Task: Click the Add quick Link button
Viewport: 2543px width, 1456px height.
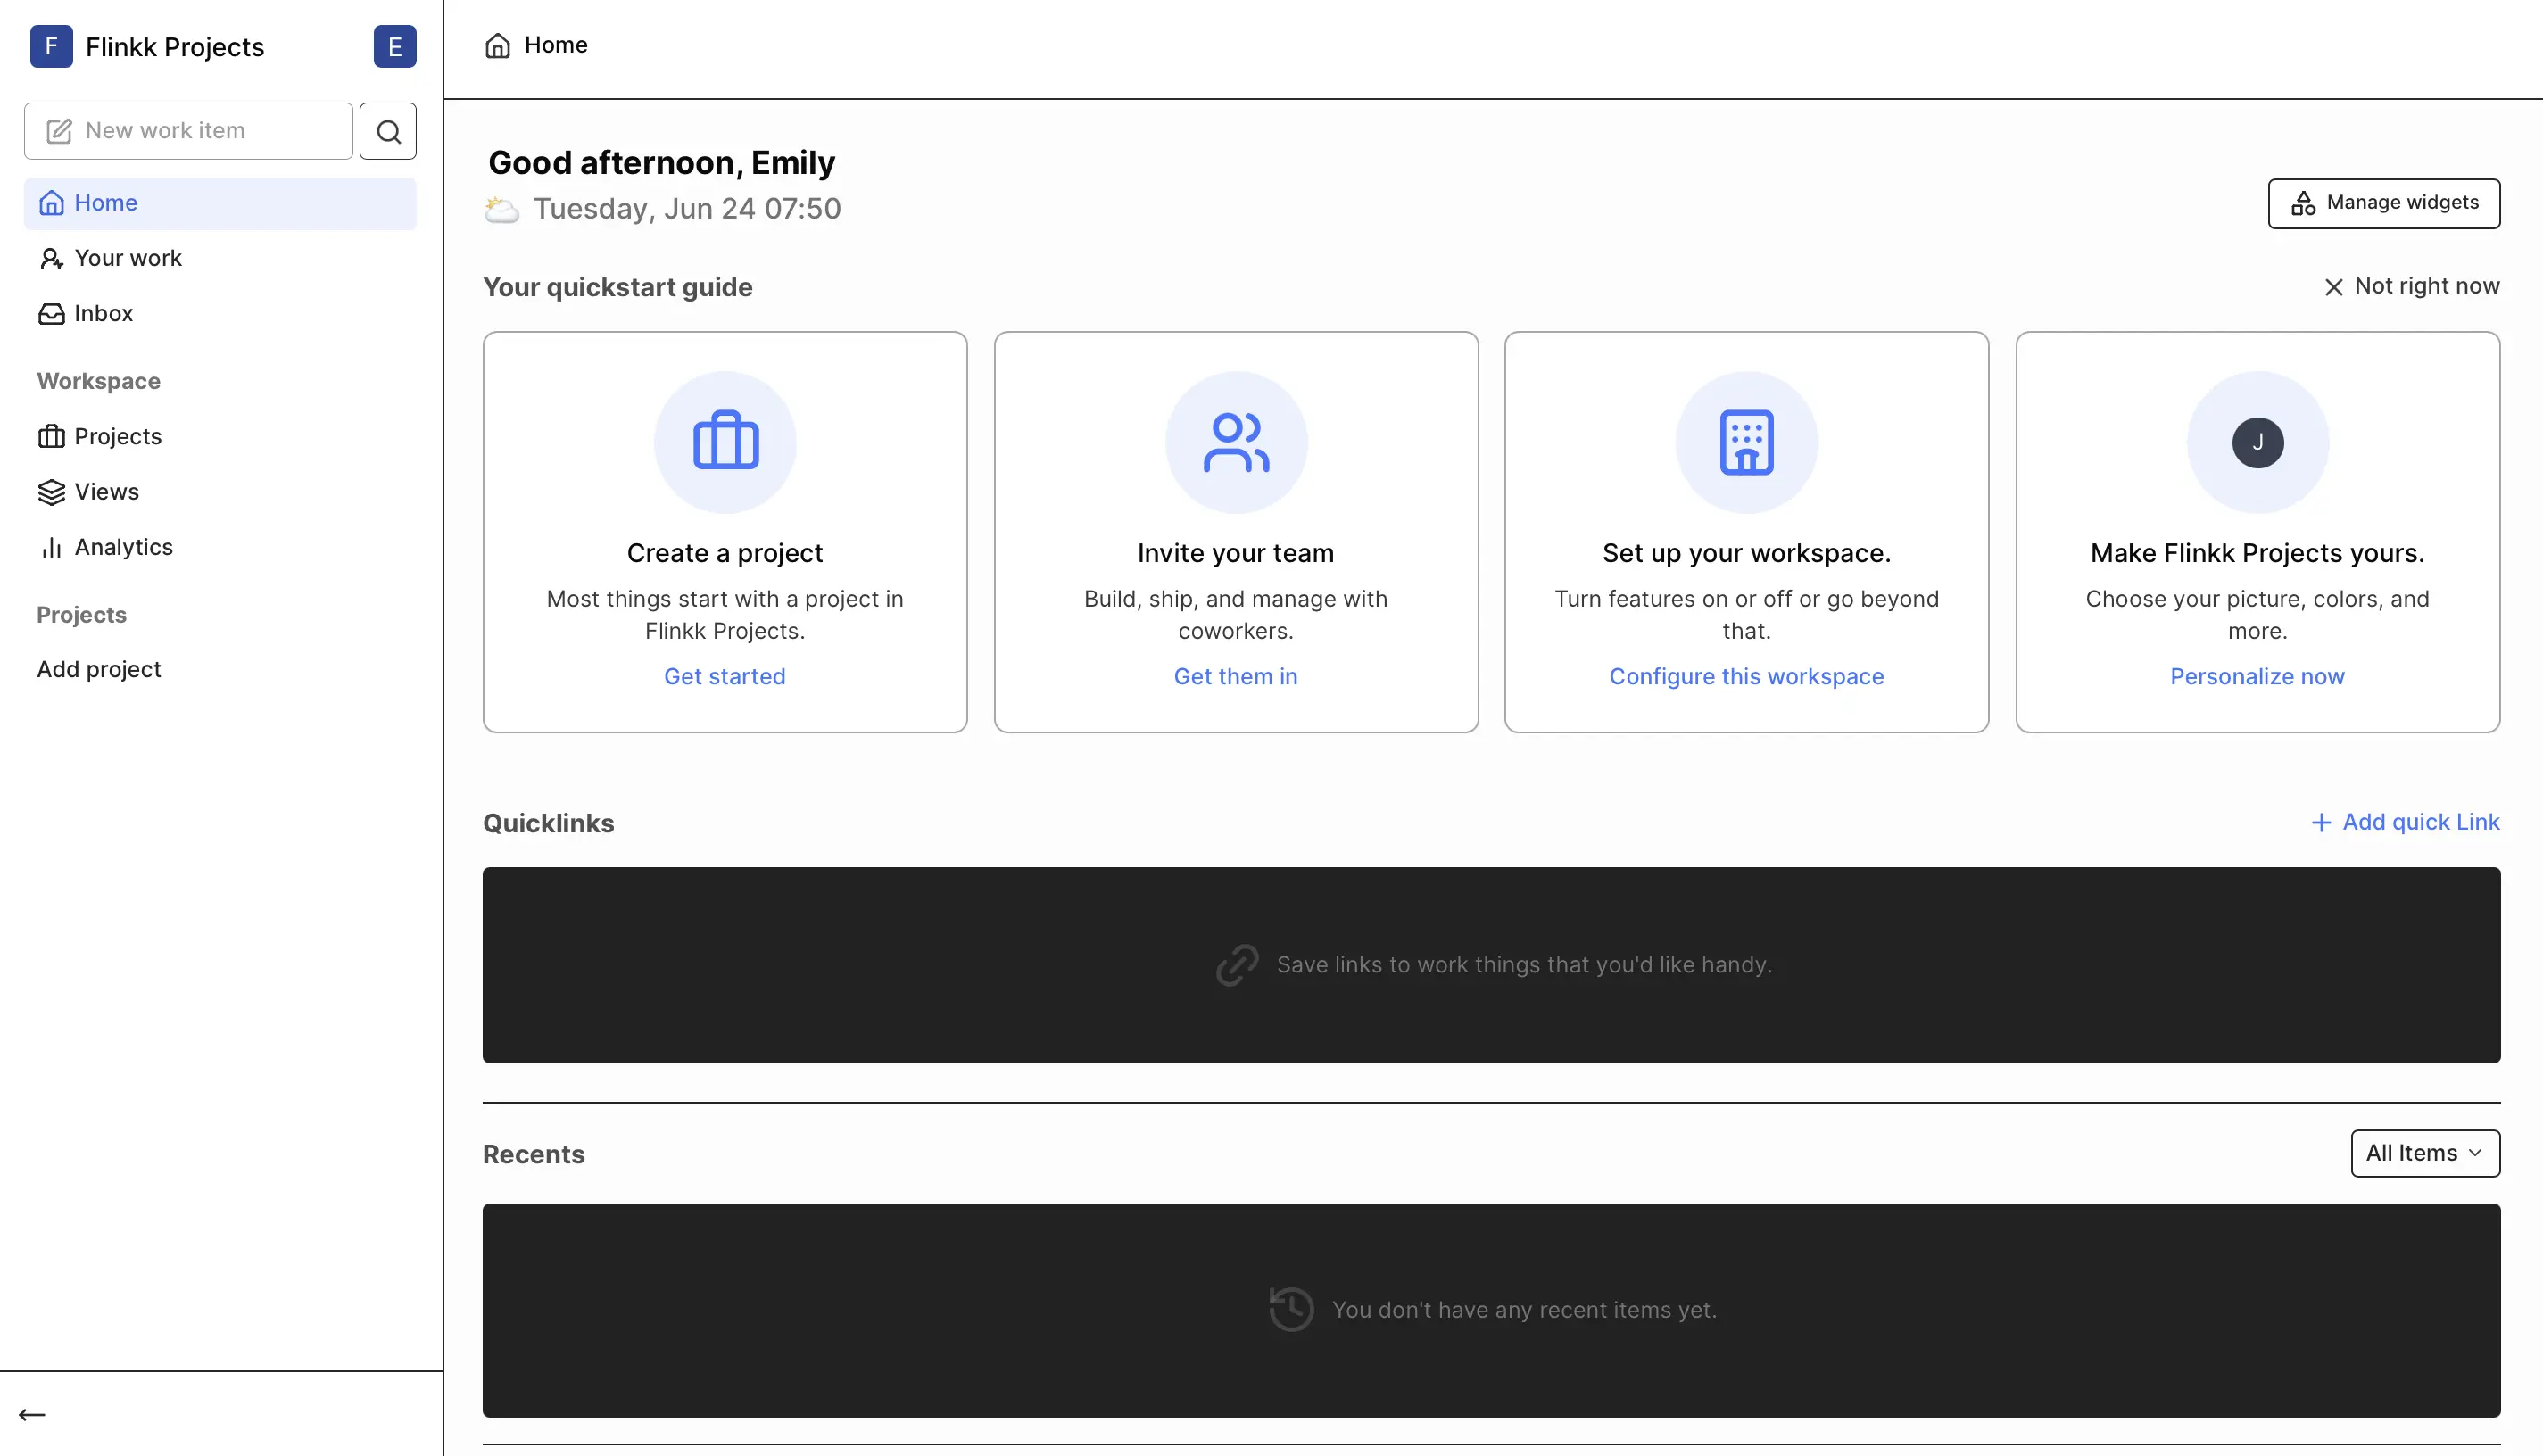Action: click(x=2405, y=822)
